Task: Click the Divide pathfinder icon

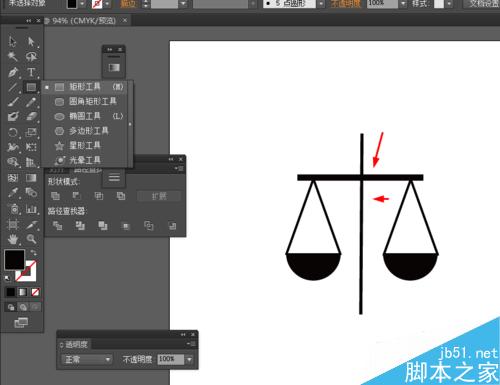Action: pos(57,226)
